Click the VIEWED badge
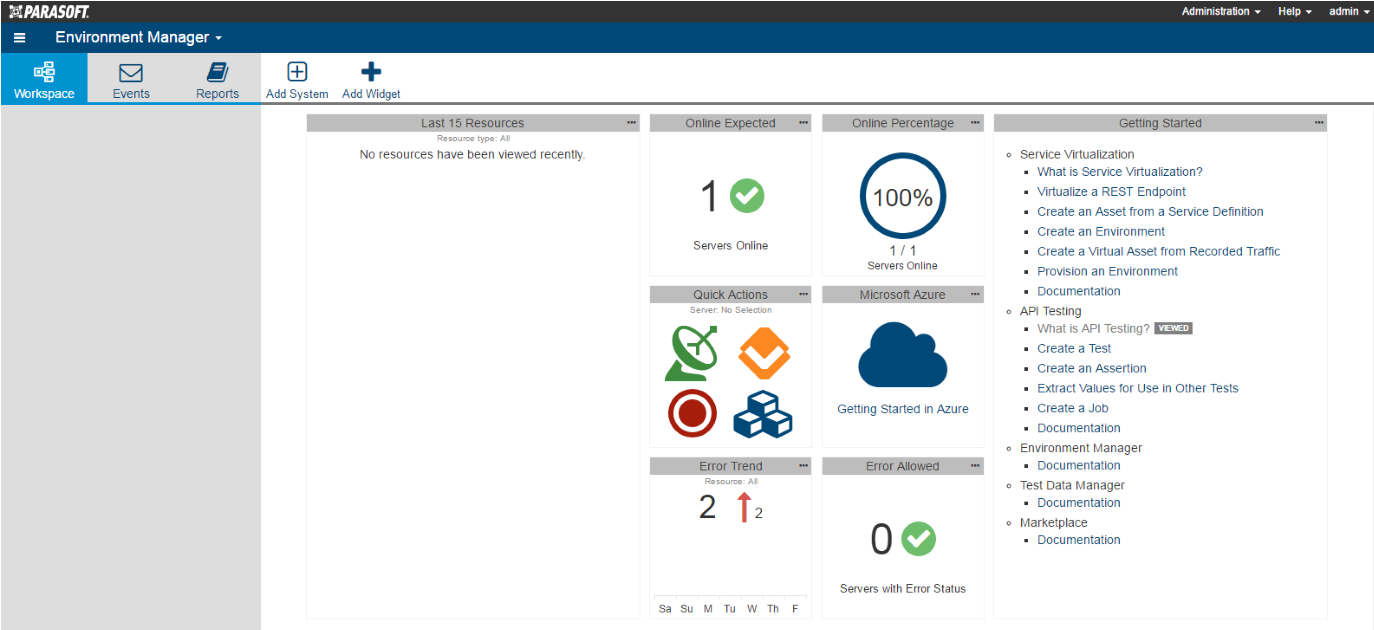This screenshot has height=630, width=1374. (1173, 328)
